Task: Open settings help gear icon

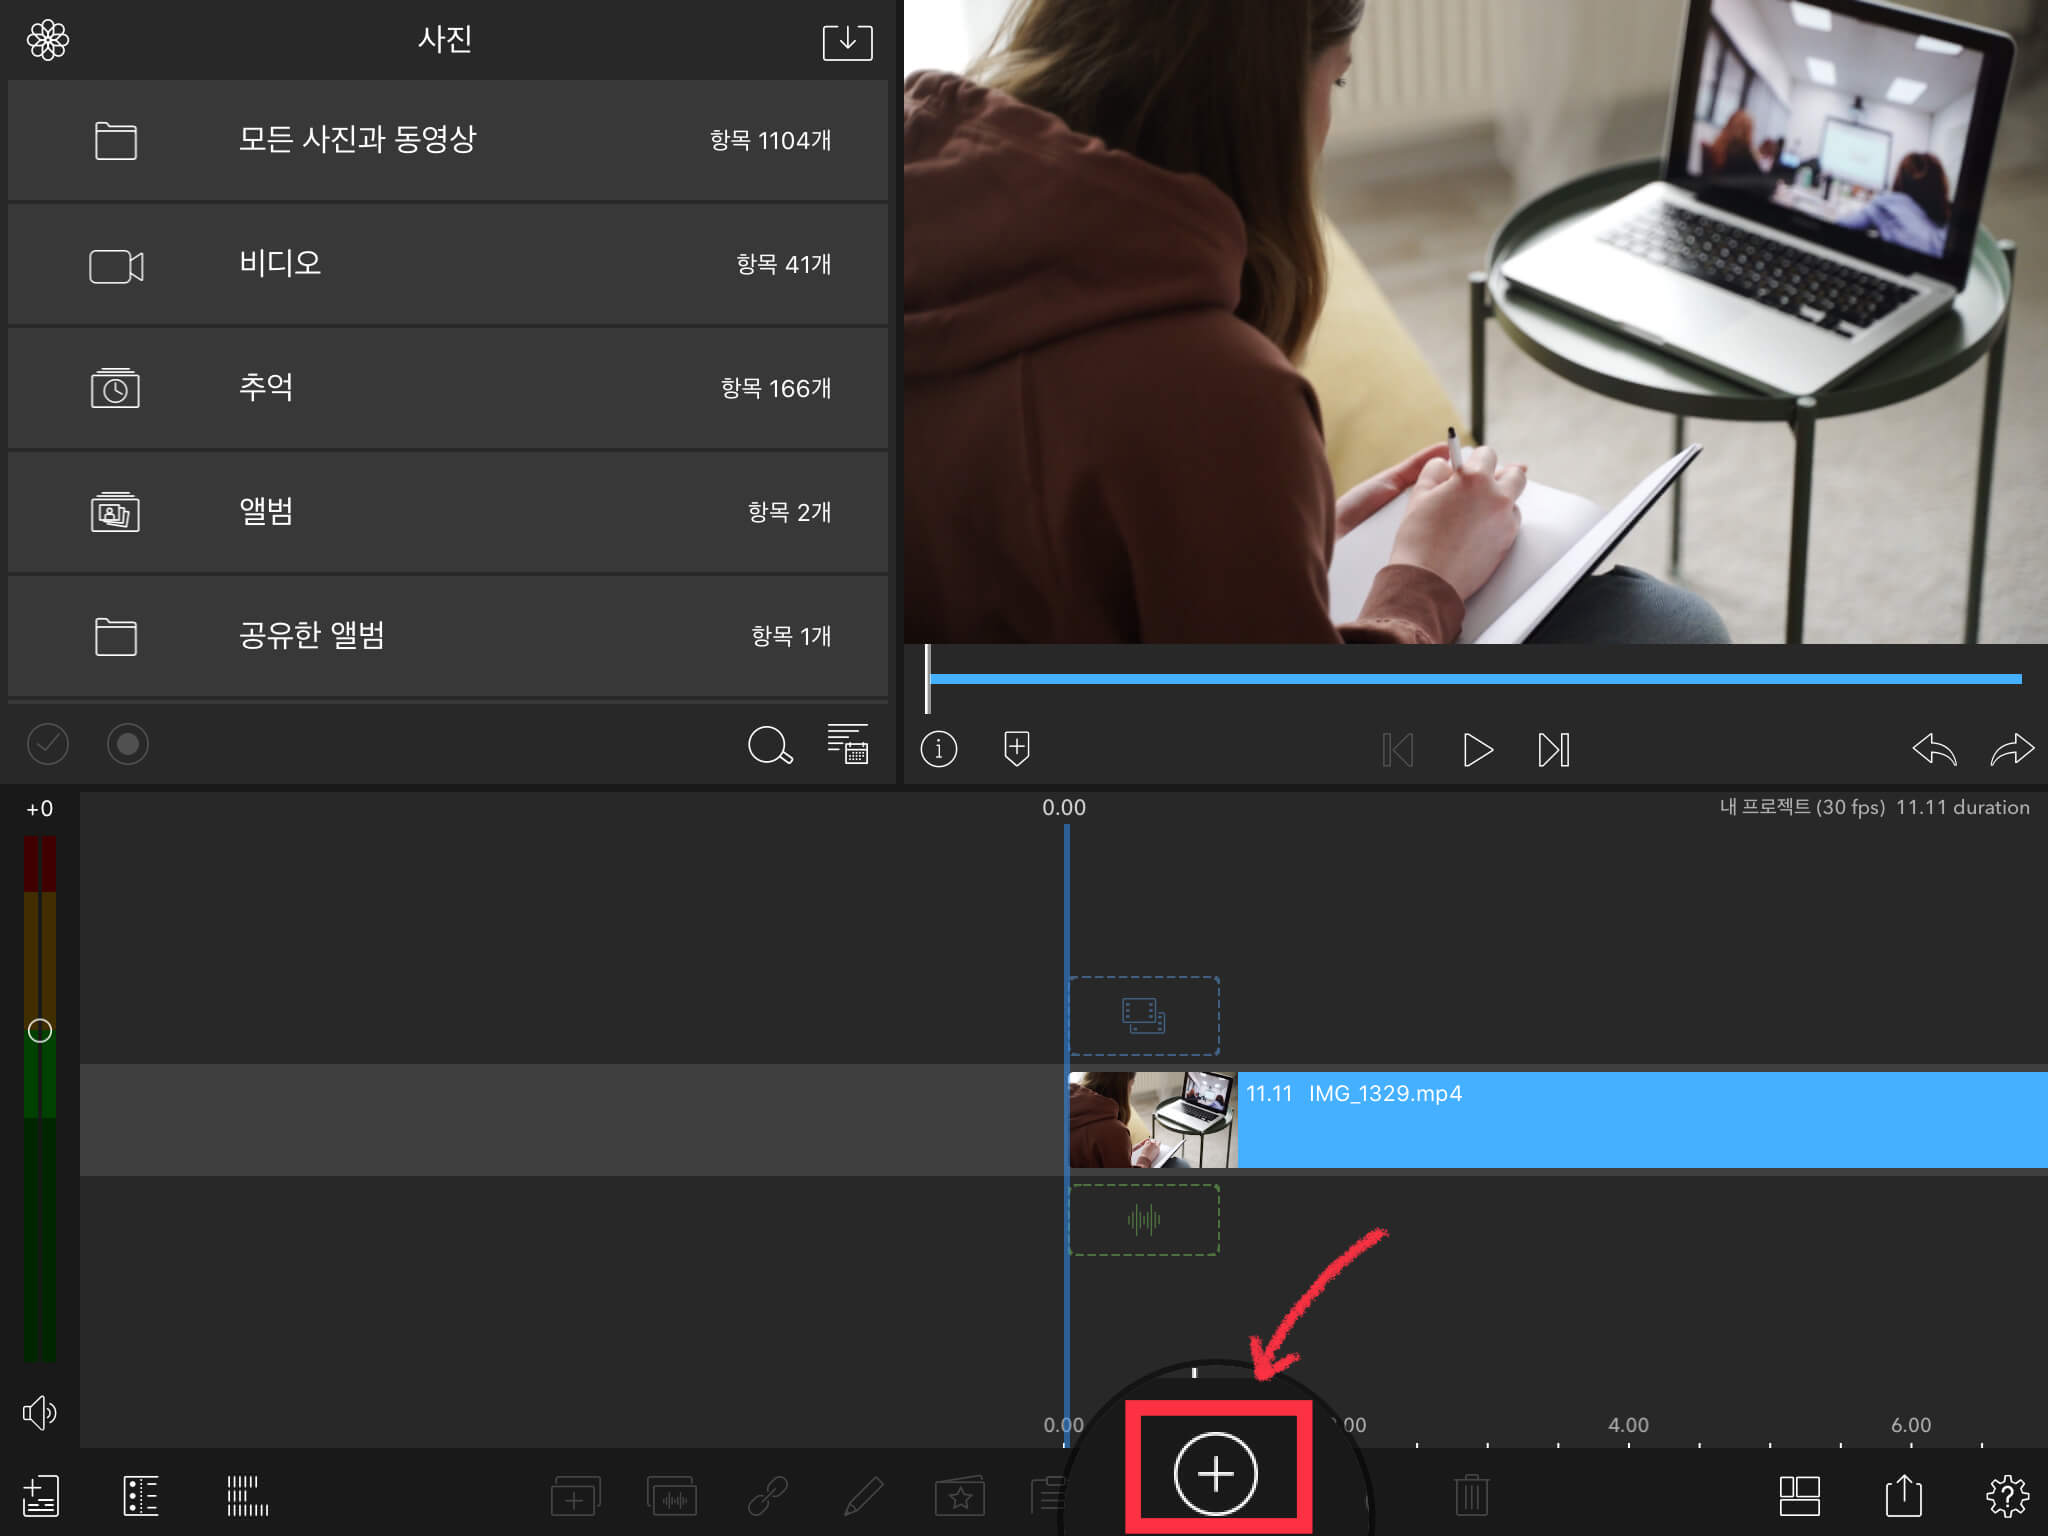Action: click(x=2006, y=1496)
